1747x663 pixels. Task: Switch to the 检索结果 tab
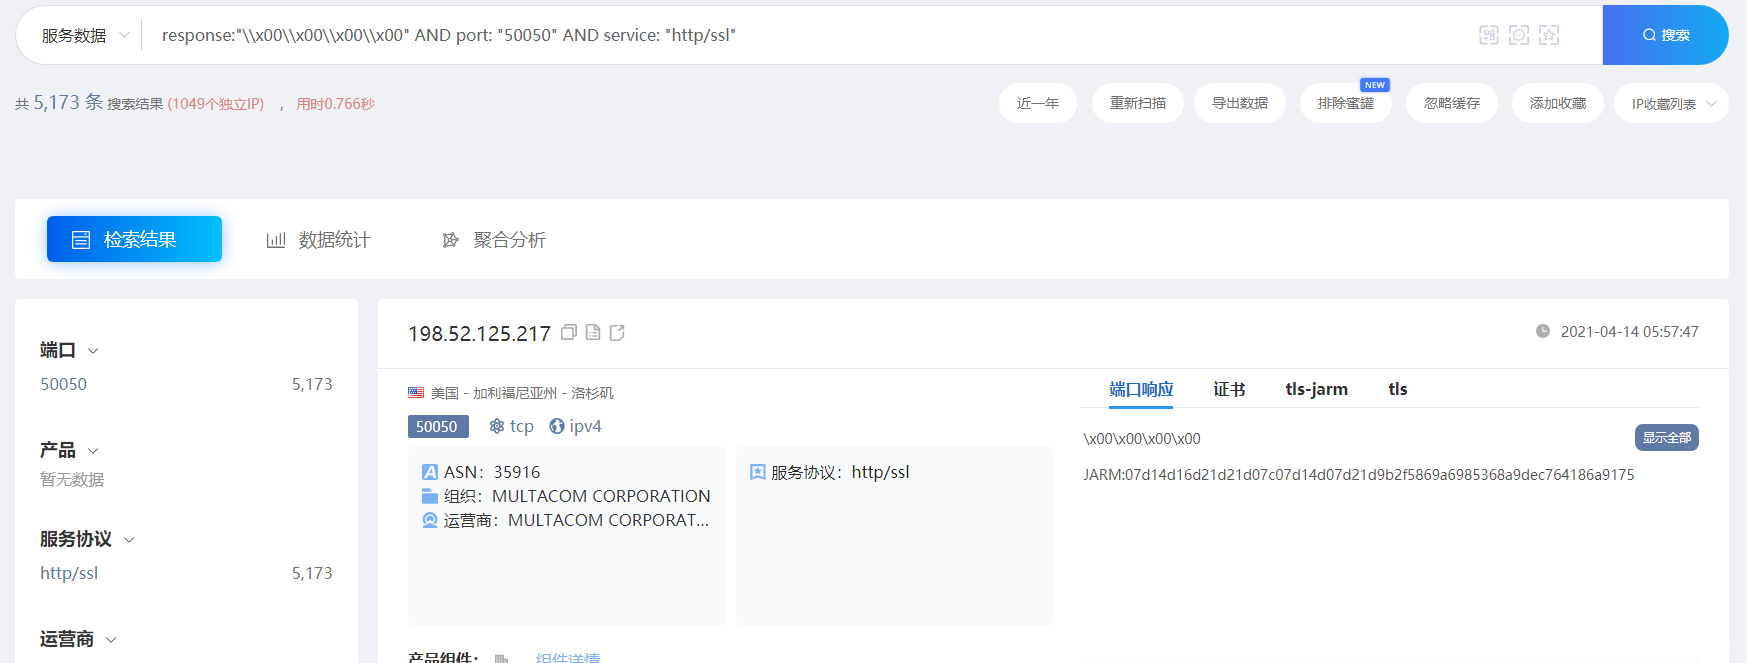tap(134, 239)
